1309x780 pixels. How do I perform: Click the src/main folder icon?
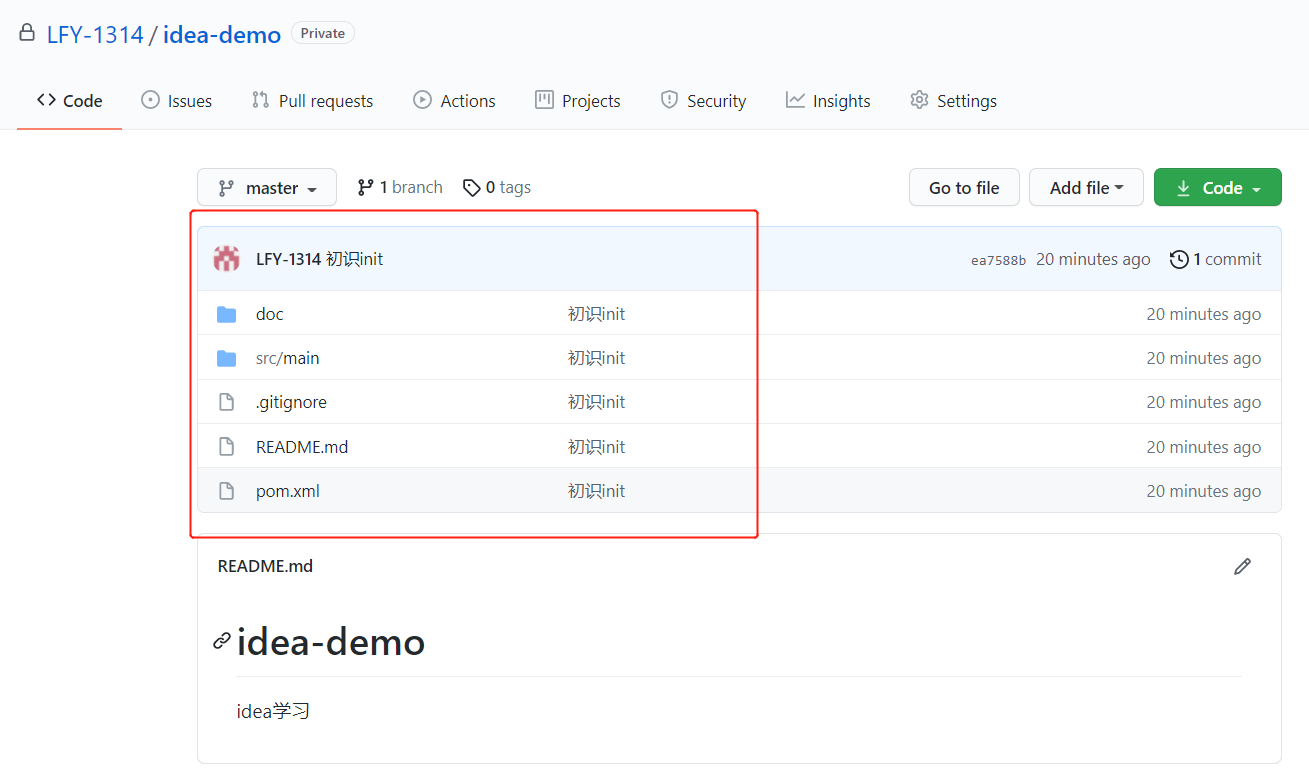(x=227, y=358)
